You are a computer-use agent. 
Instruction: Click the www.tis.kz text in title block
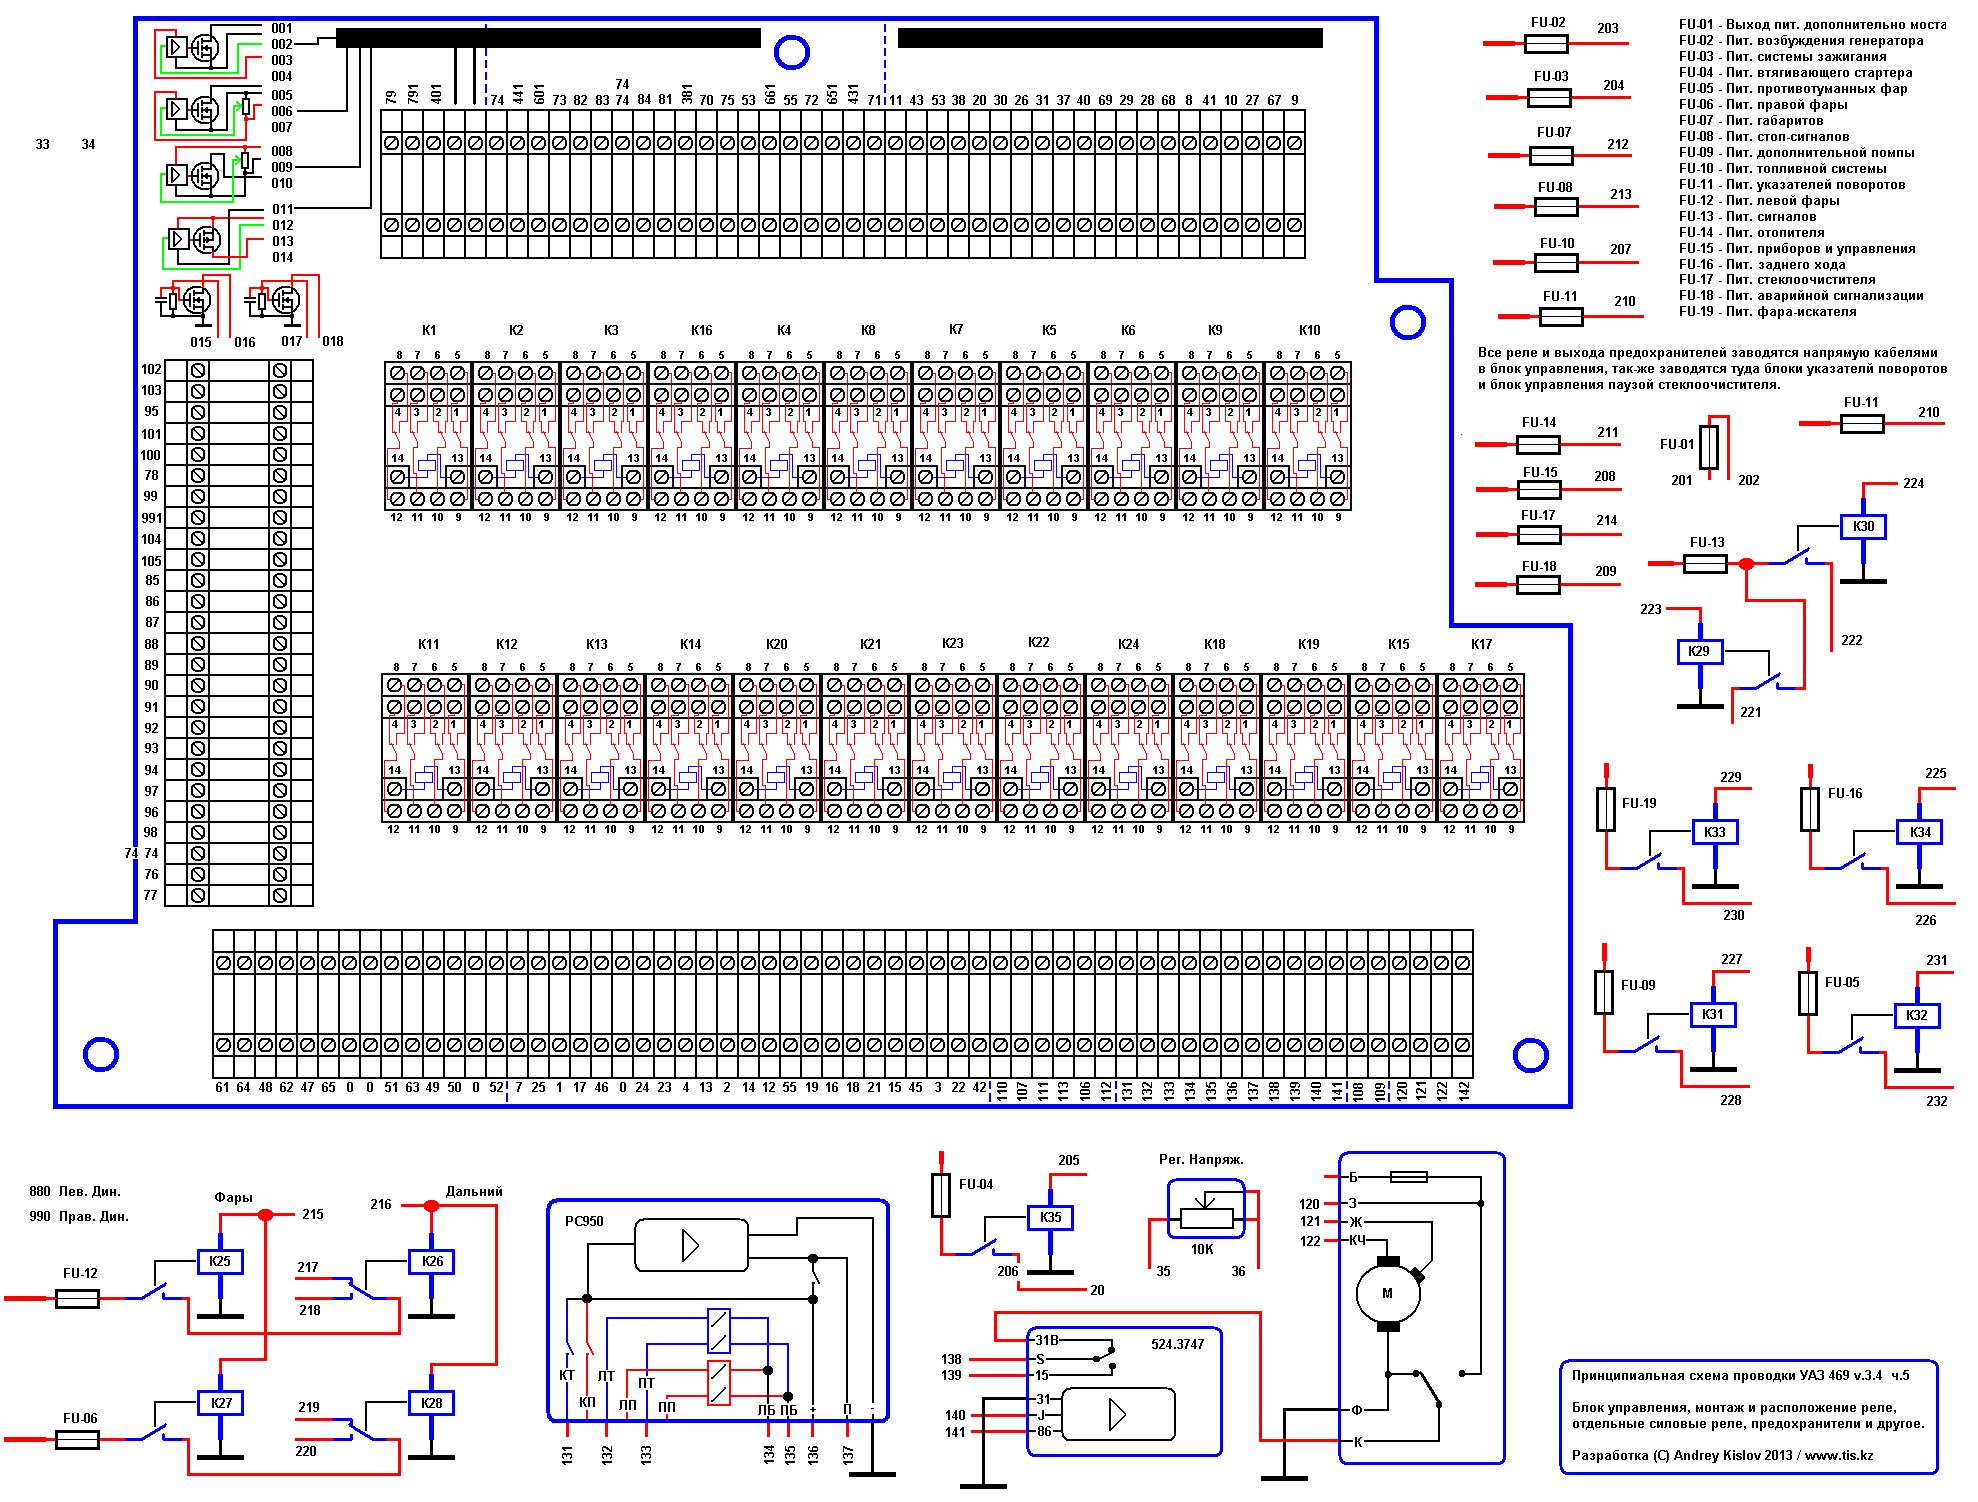[x=1839, y=1455]
